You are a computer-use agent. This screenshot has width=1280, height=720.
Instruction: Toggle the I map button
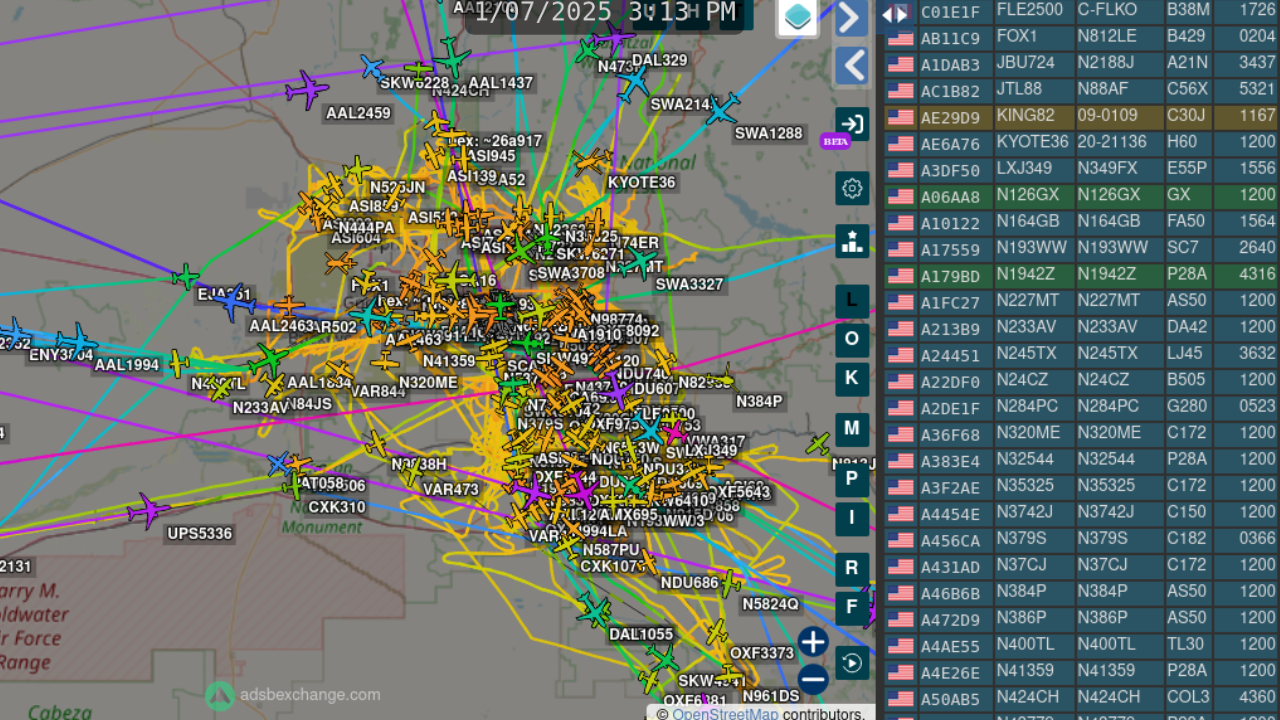(x=852, y=518)
